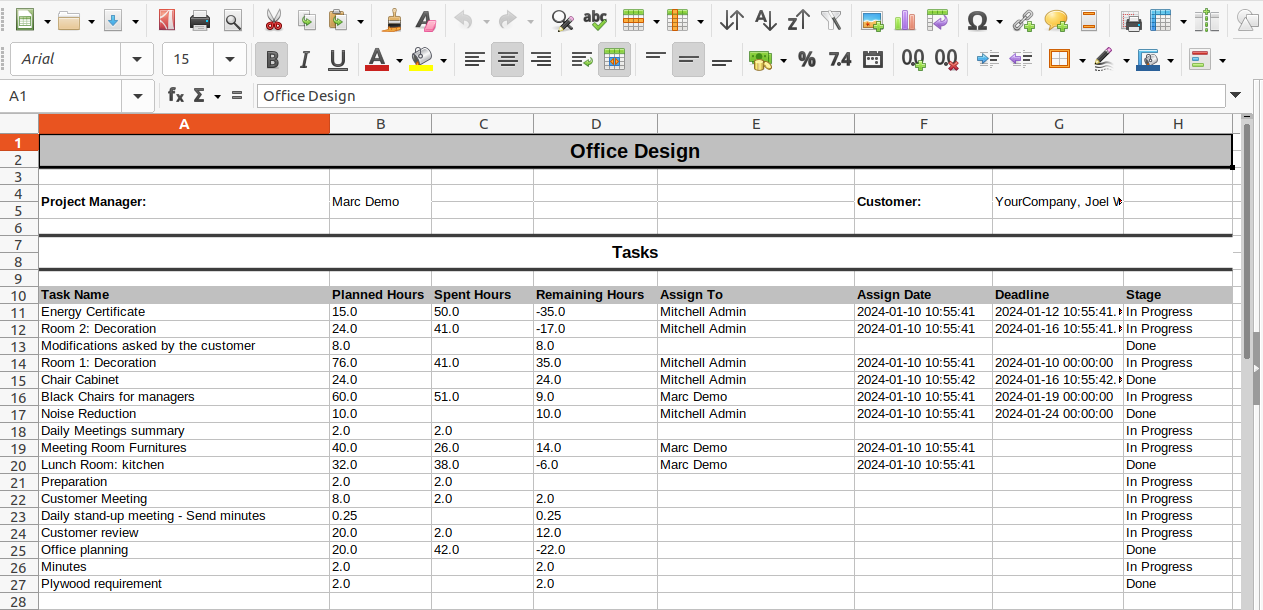Open recent documents dropdown beside Open folder
Viewport: 1263px width, 610px height.
(91, 20)
